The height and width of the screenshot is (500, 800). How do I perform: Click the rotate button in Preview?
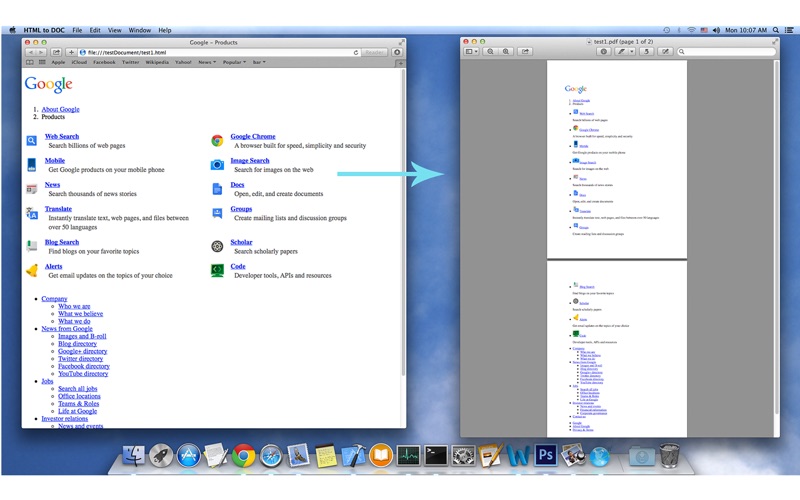(x=646, y=52)
